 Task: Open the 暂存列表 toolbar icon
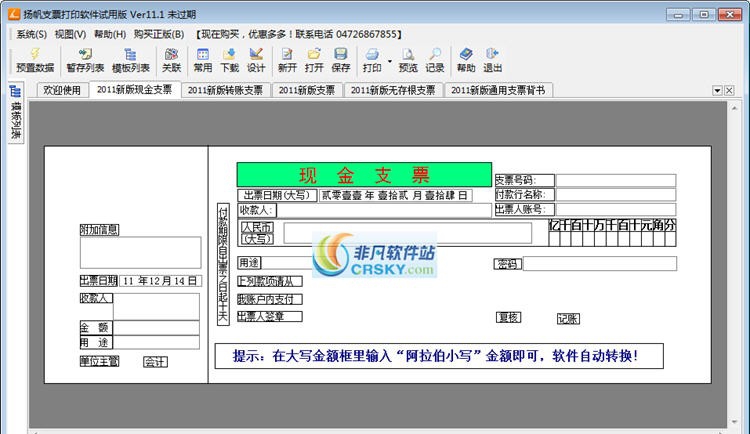click(x=85, y=54)
